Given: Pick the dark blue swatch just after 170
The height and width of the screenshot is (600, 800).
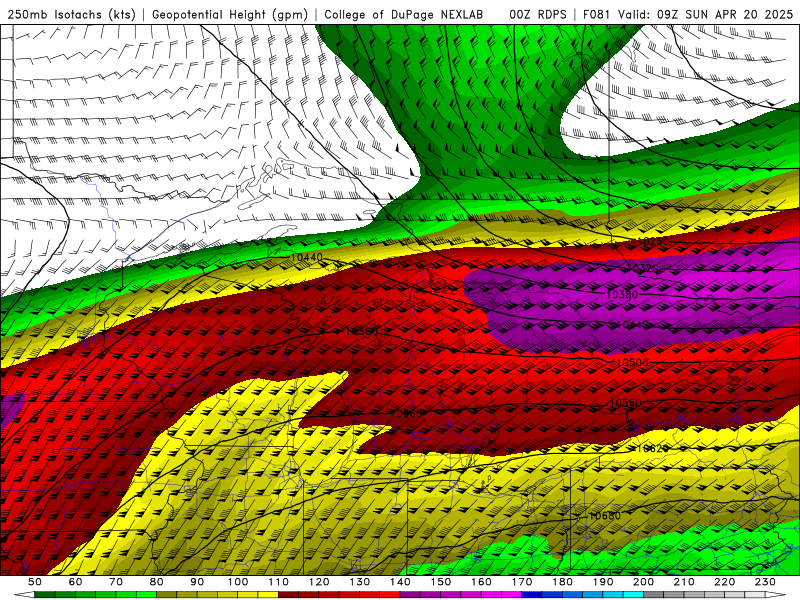Looking at the screenshot, I should point(532,595).
